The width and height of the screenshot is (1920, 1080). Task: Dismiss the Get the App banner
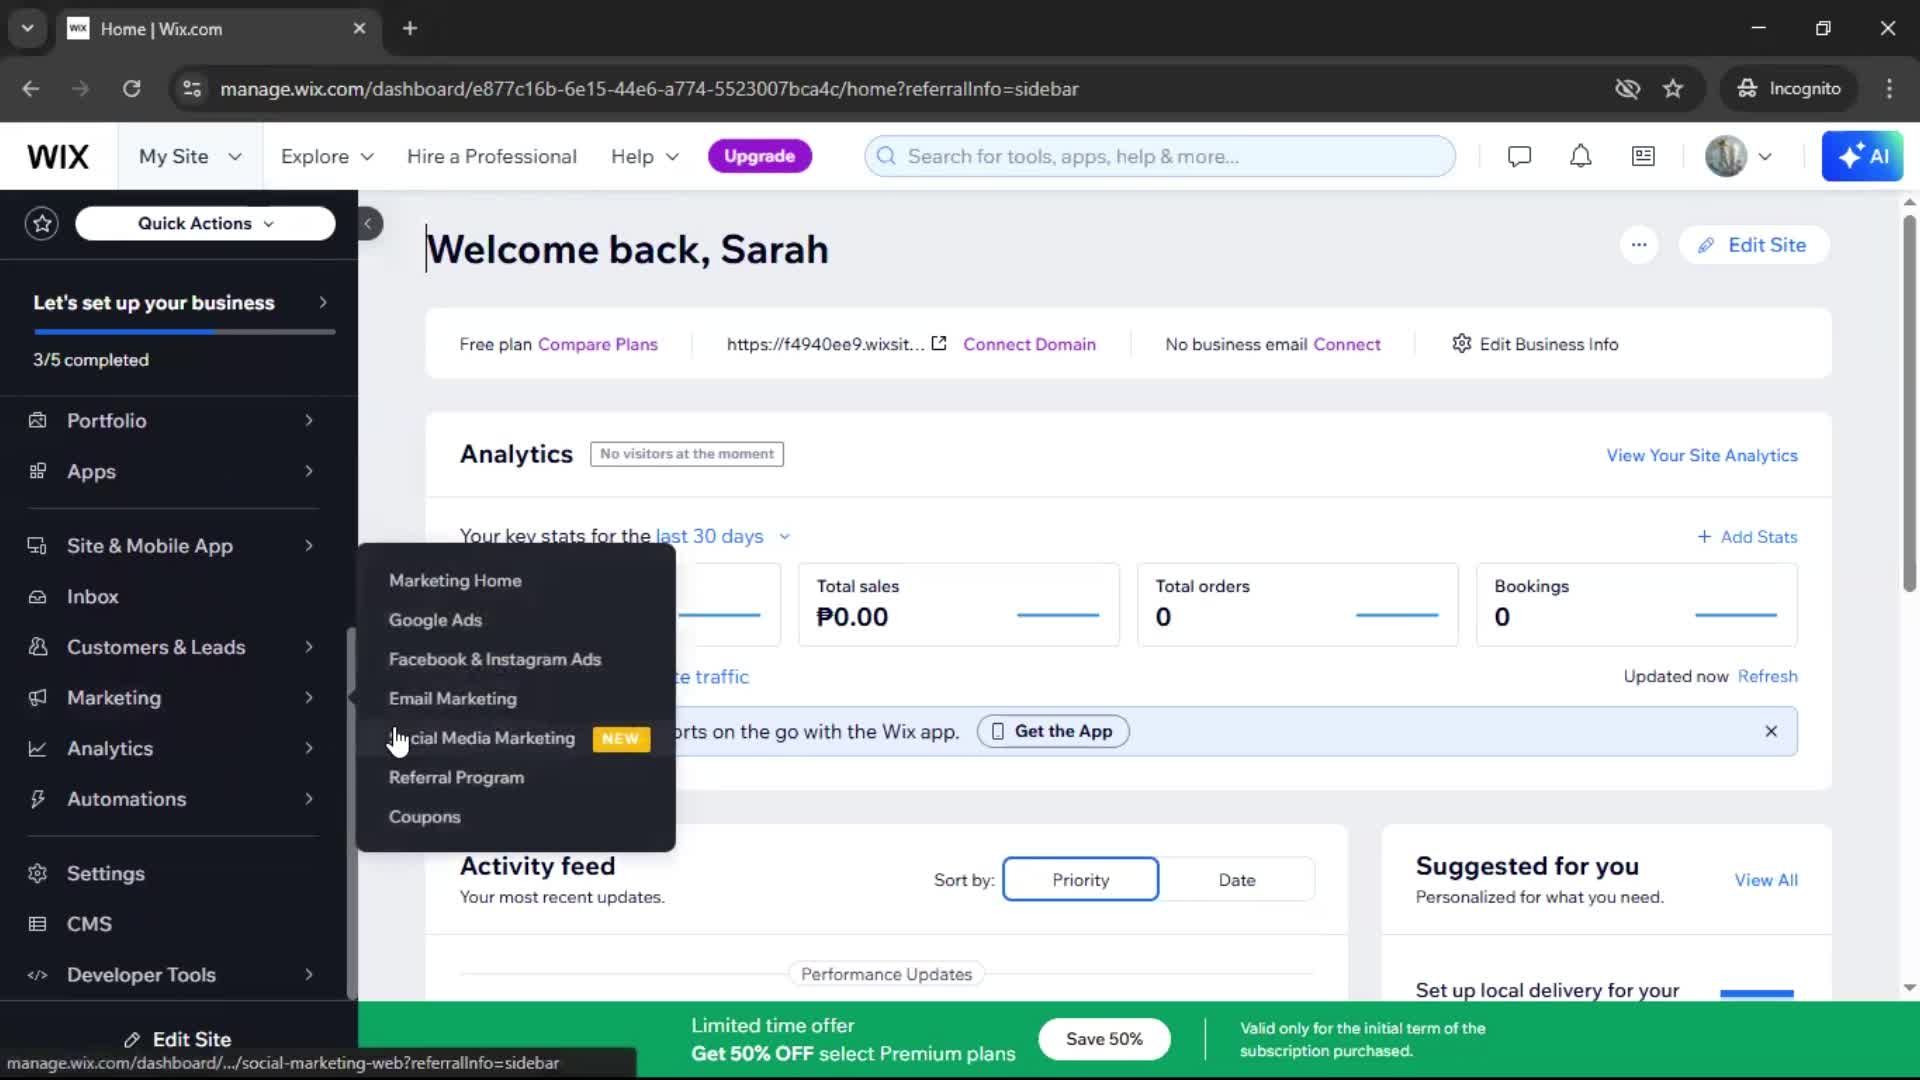(1771, 731)
